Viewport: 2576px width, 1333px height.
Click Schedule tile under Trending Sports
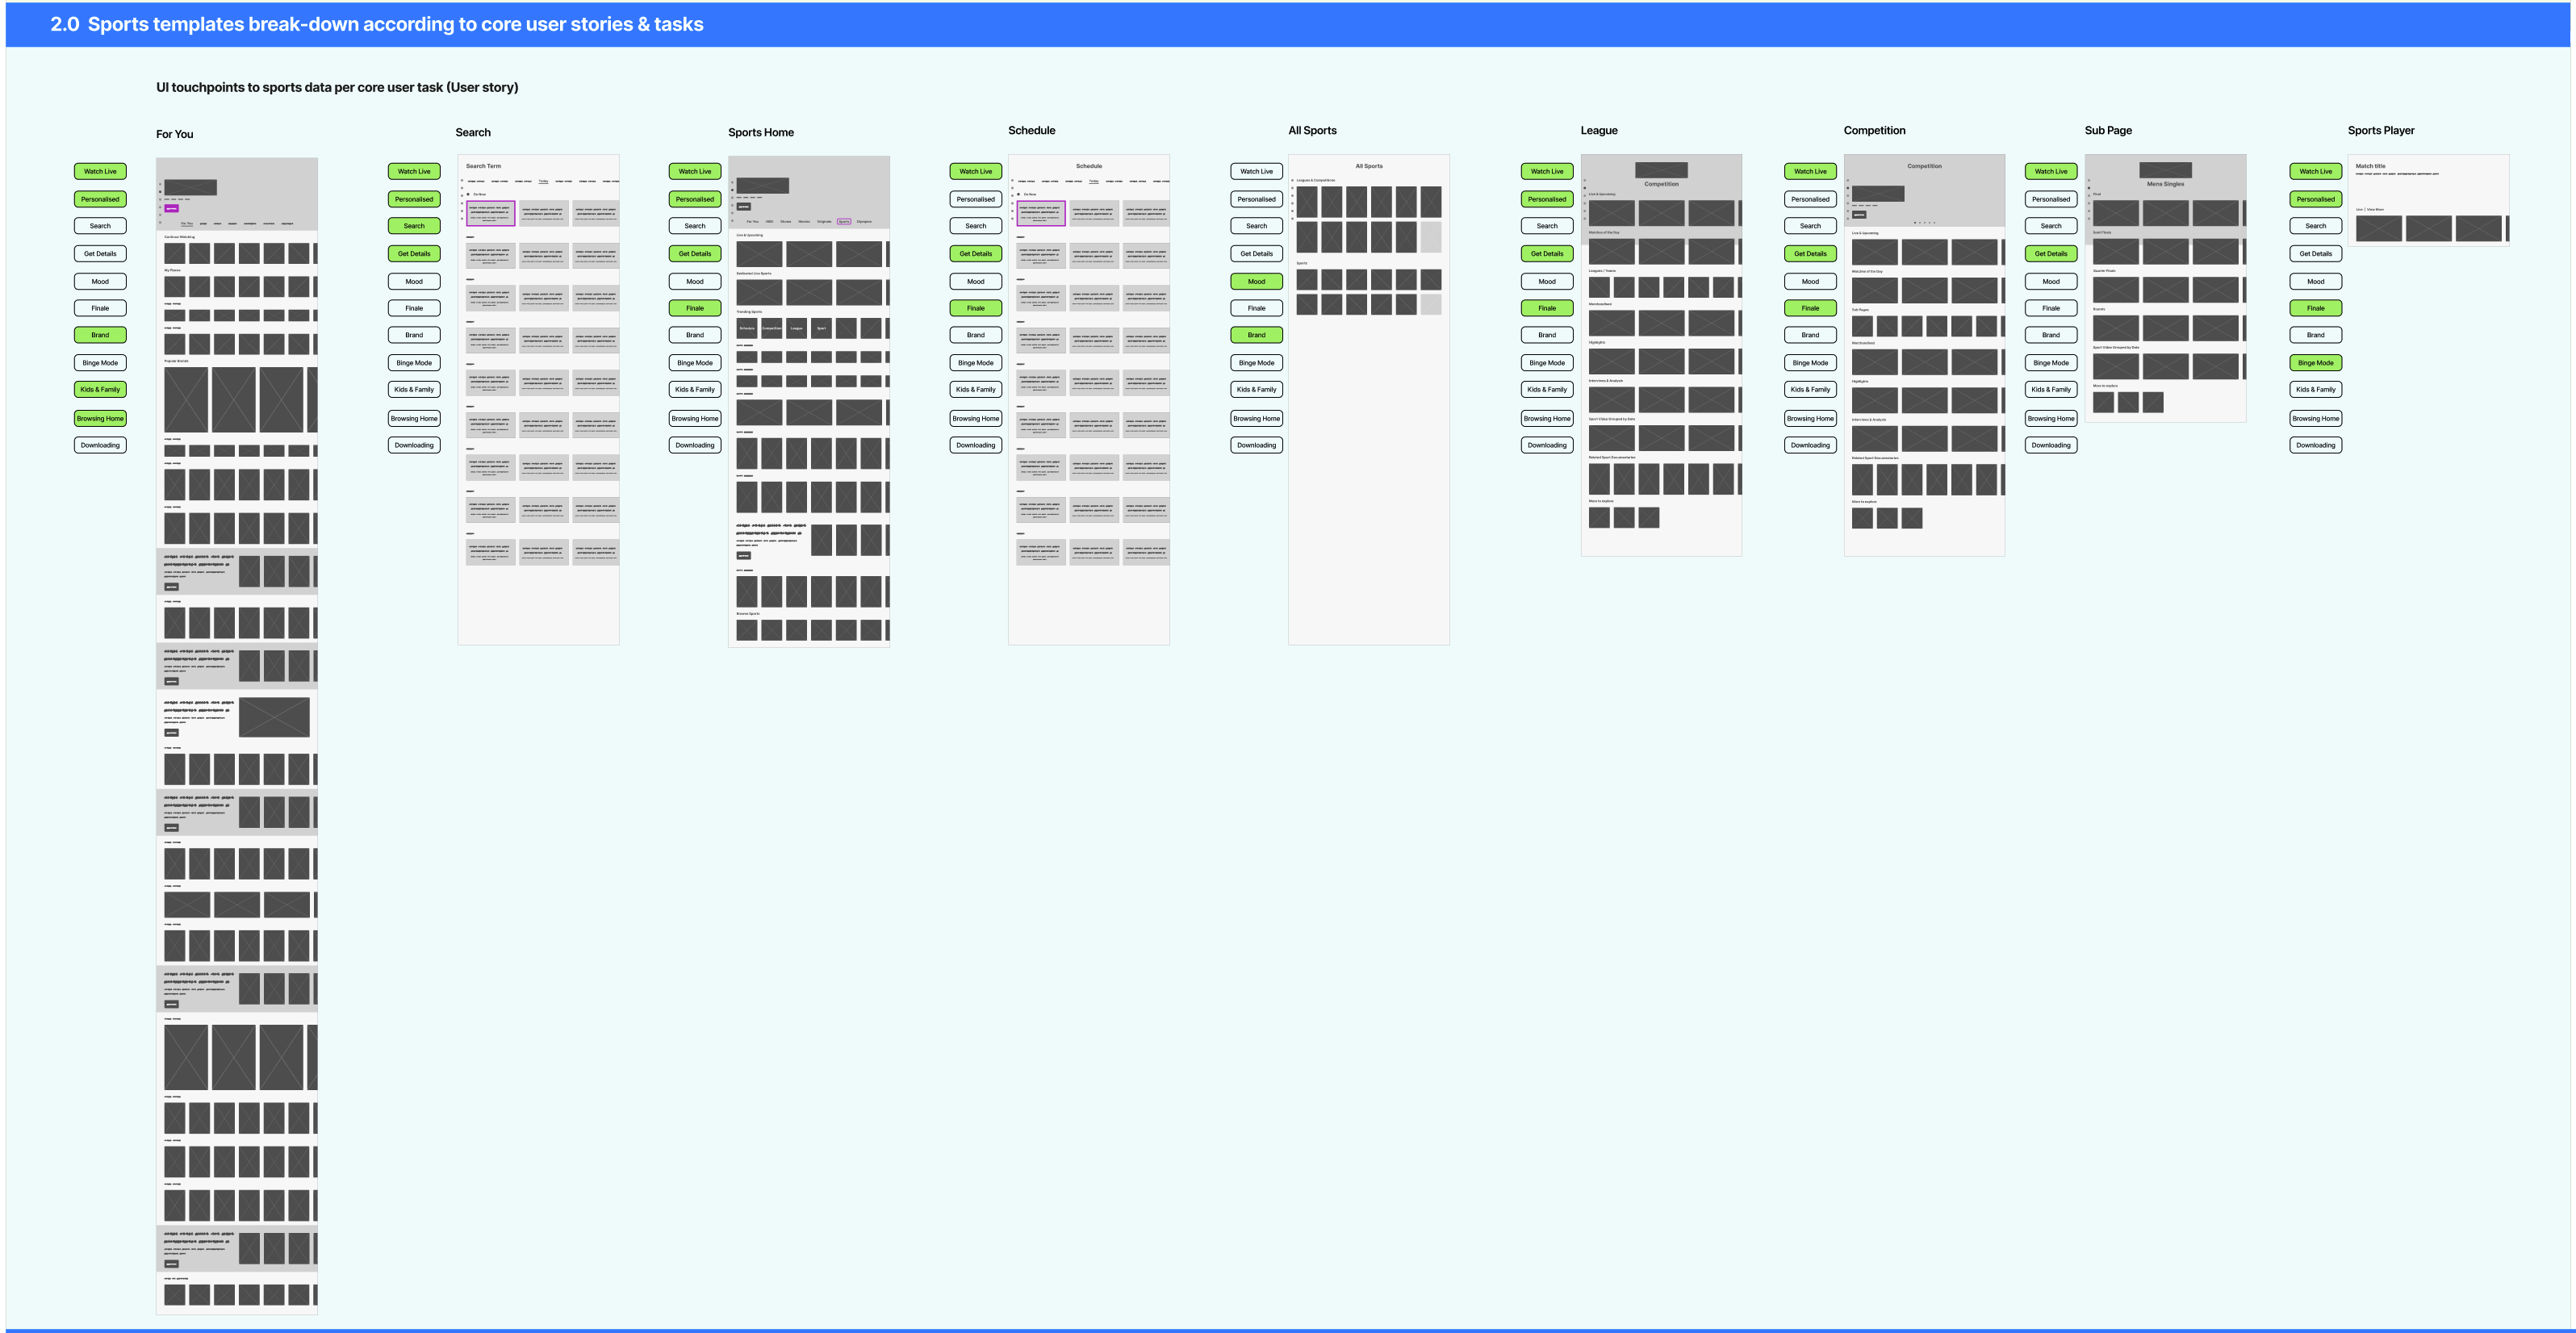pyautogui.click(x=747, y=328)
